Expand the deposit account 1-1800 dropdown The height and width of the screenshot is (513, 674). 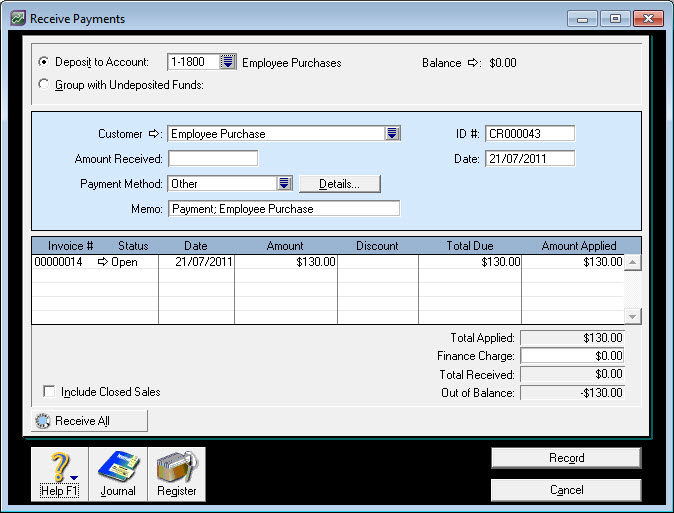[228, 62]
